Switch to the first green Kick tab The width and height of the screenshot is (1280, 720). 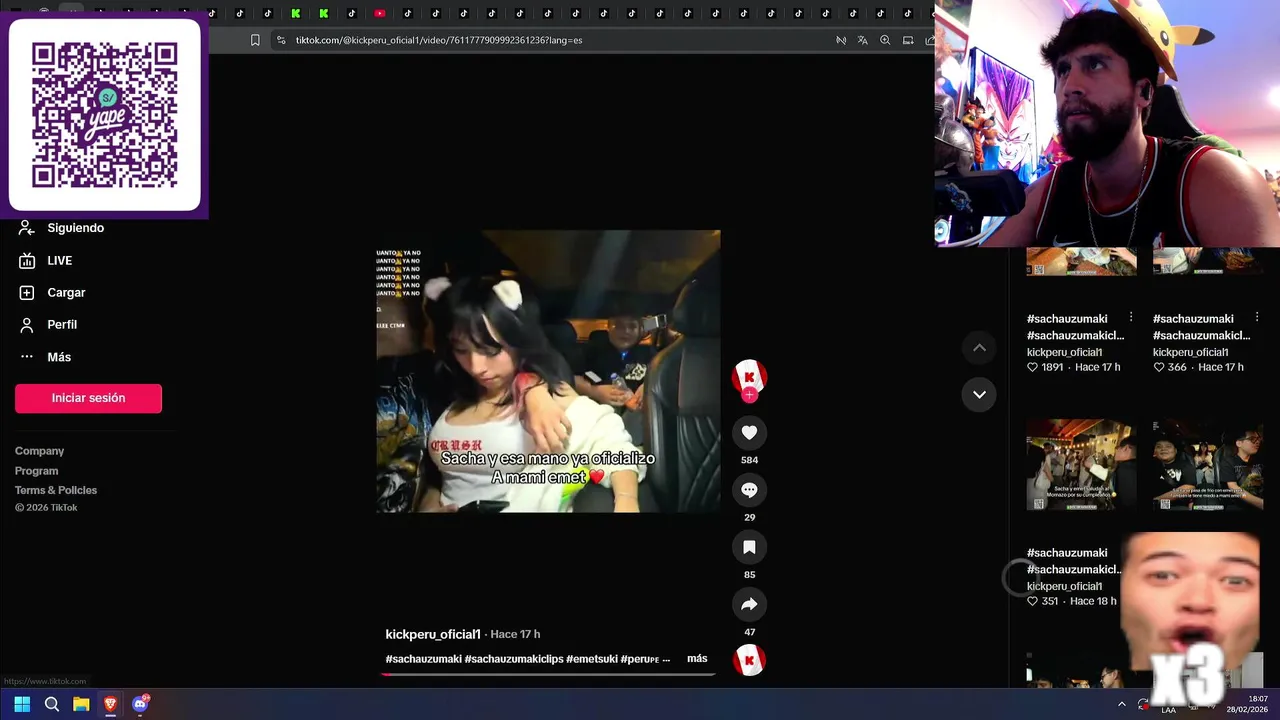[x=296, y=13]
